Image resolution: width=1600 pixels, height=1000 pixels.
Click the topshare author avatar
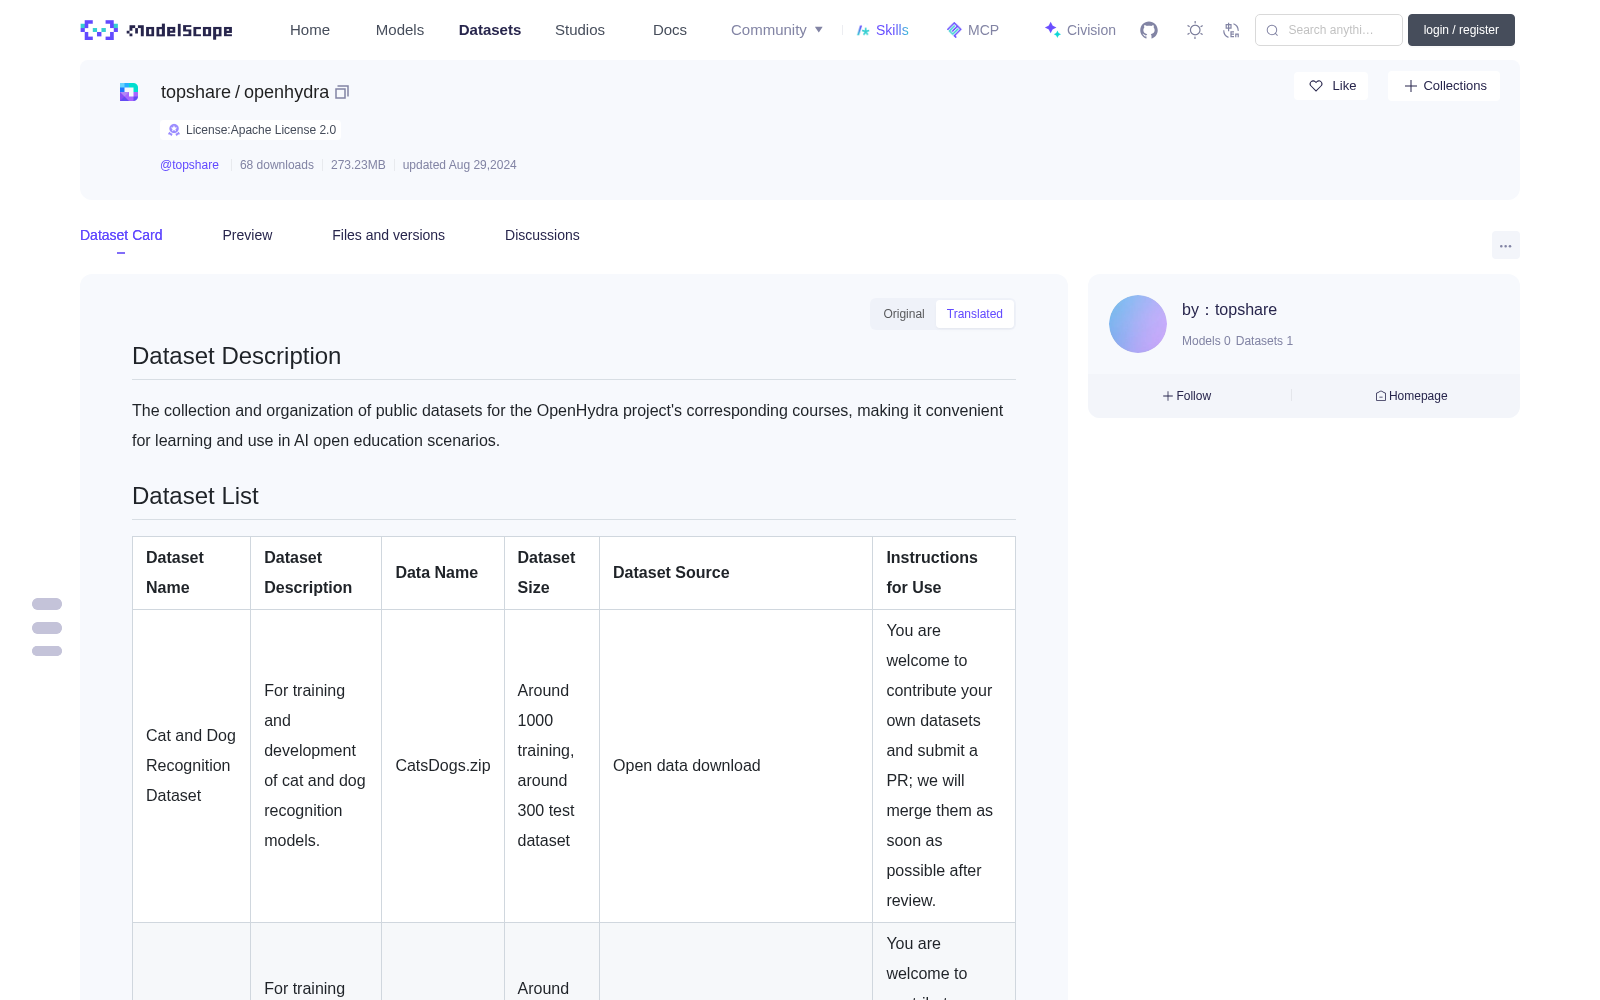click(1138, 324)
